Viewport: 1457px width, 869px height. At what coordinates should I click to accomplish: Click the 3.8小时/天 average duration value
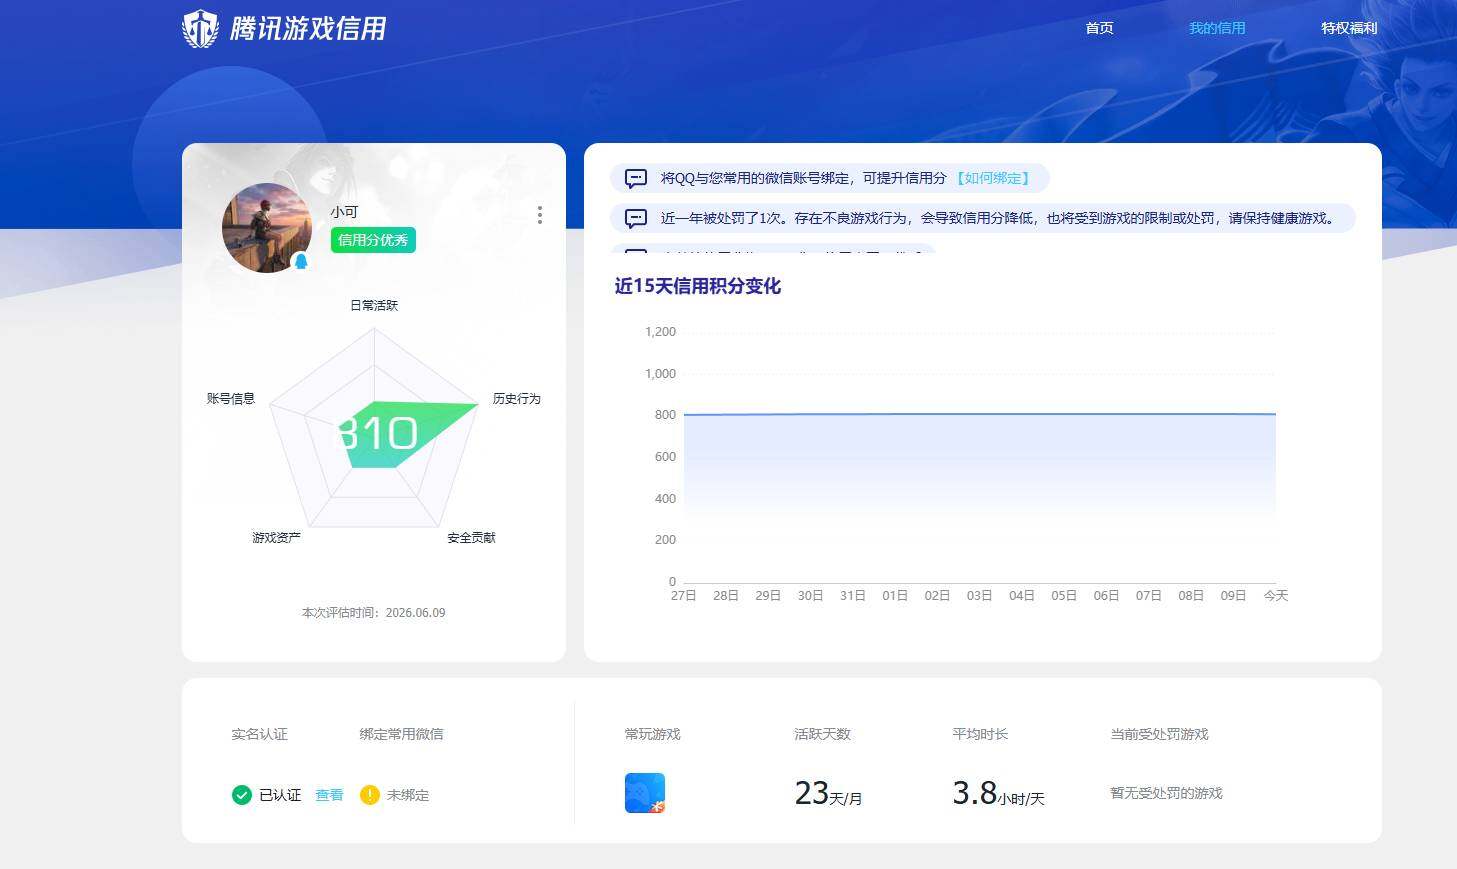pyautogui.click(x=998, y=793)
